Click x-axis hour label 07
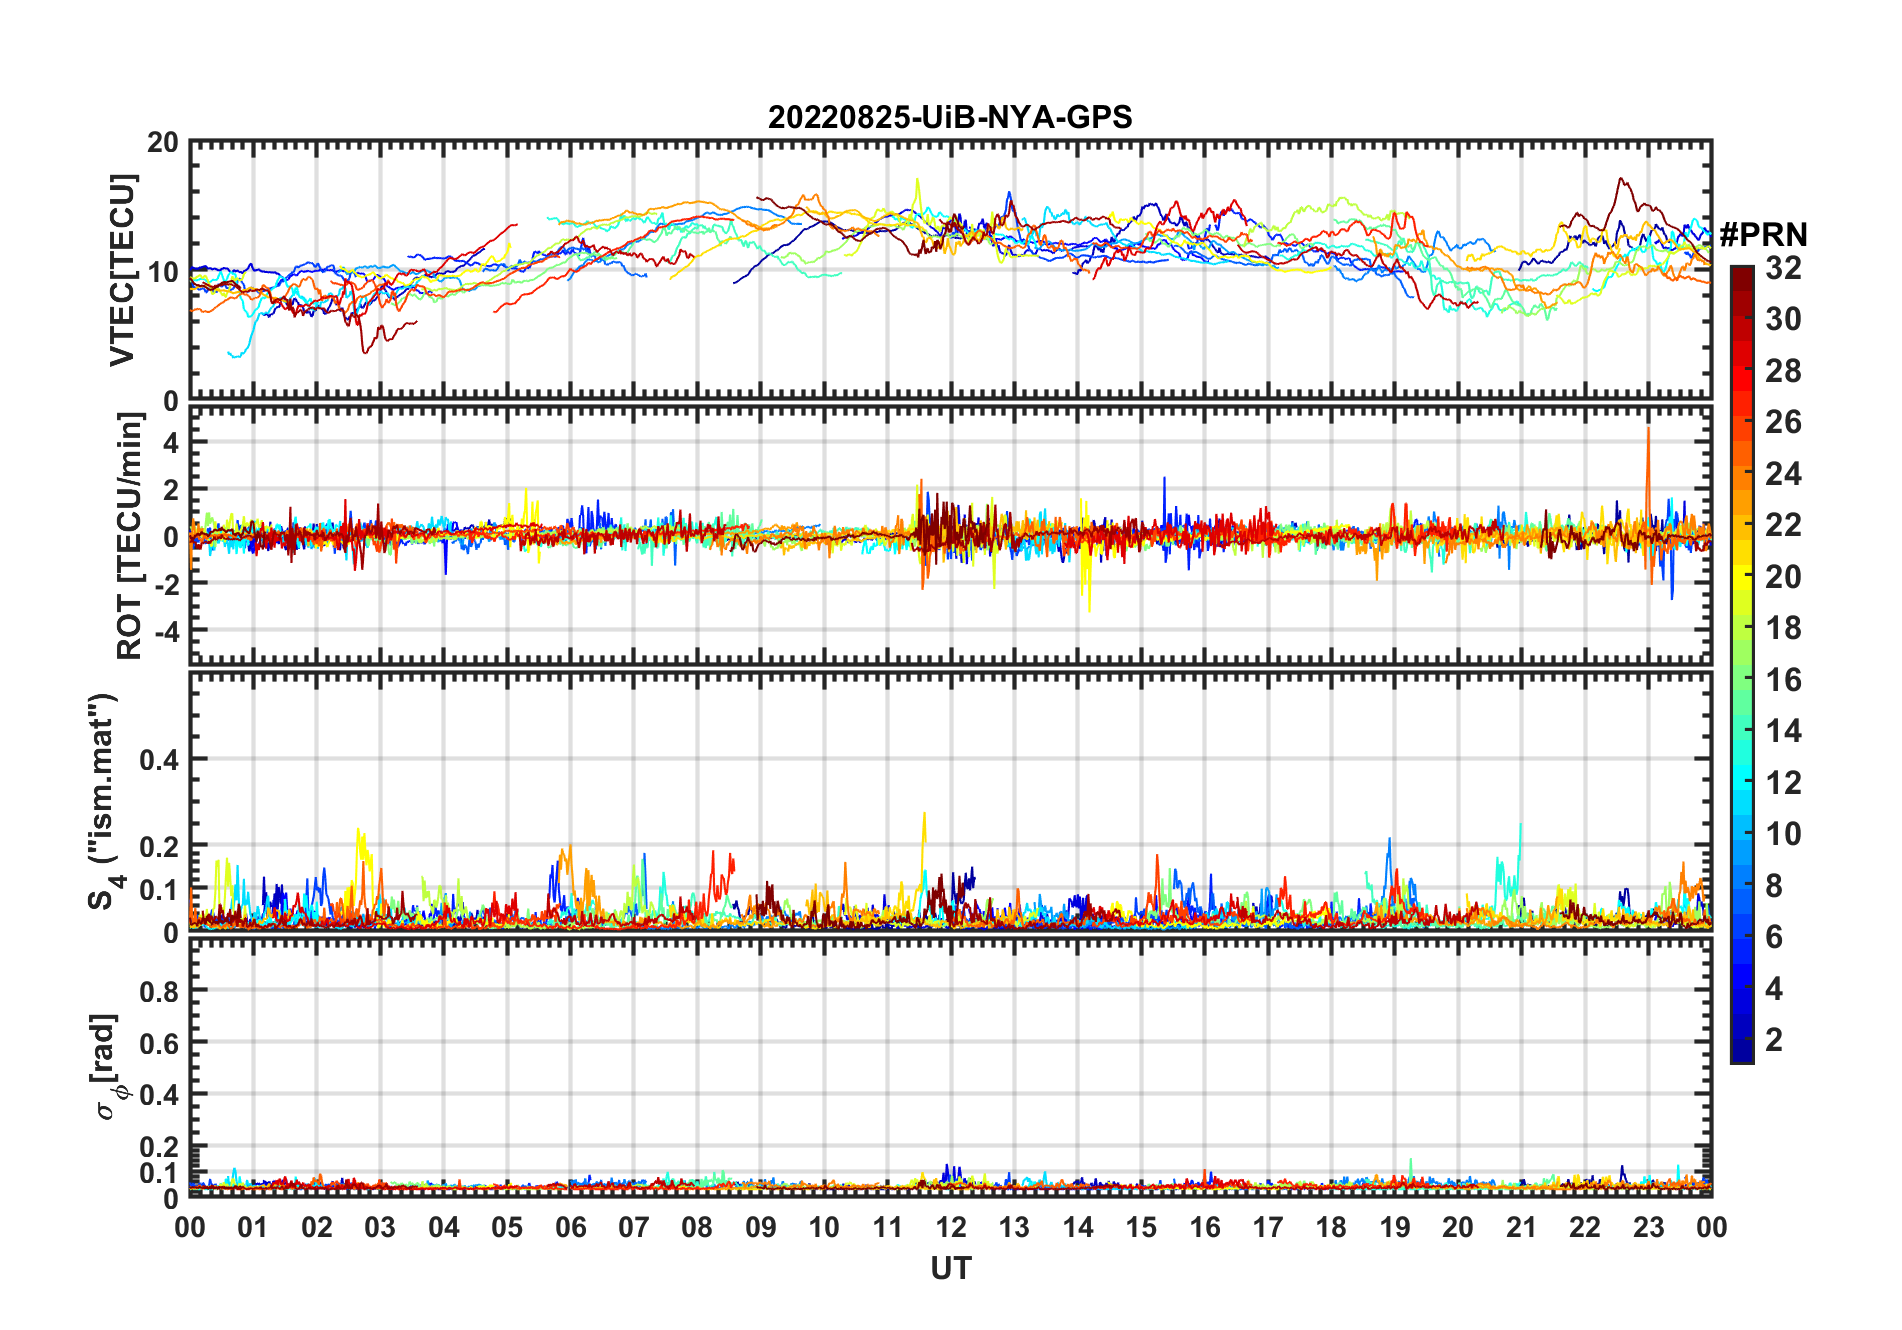The height and width of the screenshot is (1330, 1902). (634, 1227)
